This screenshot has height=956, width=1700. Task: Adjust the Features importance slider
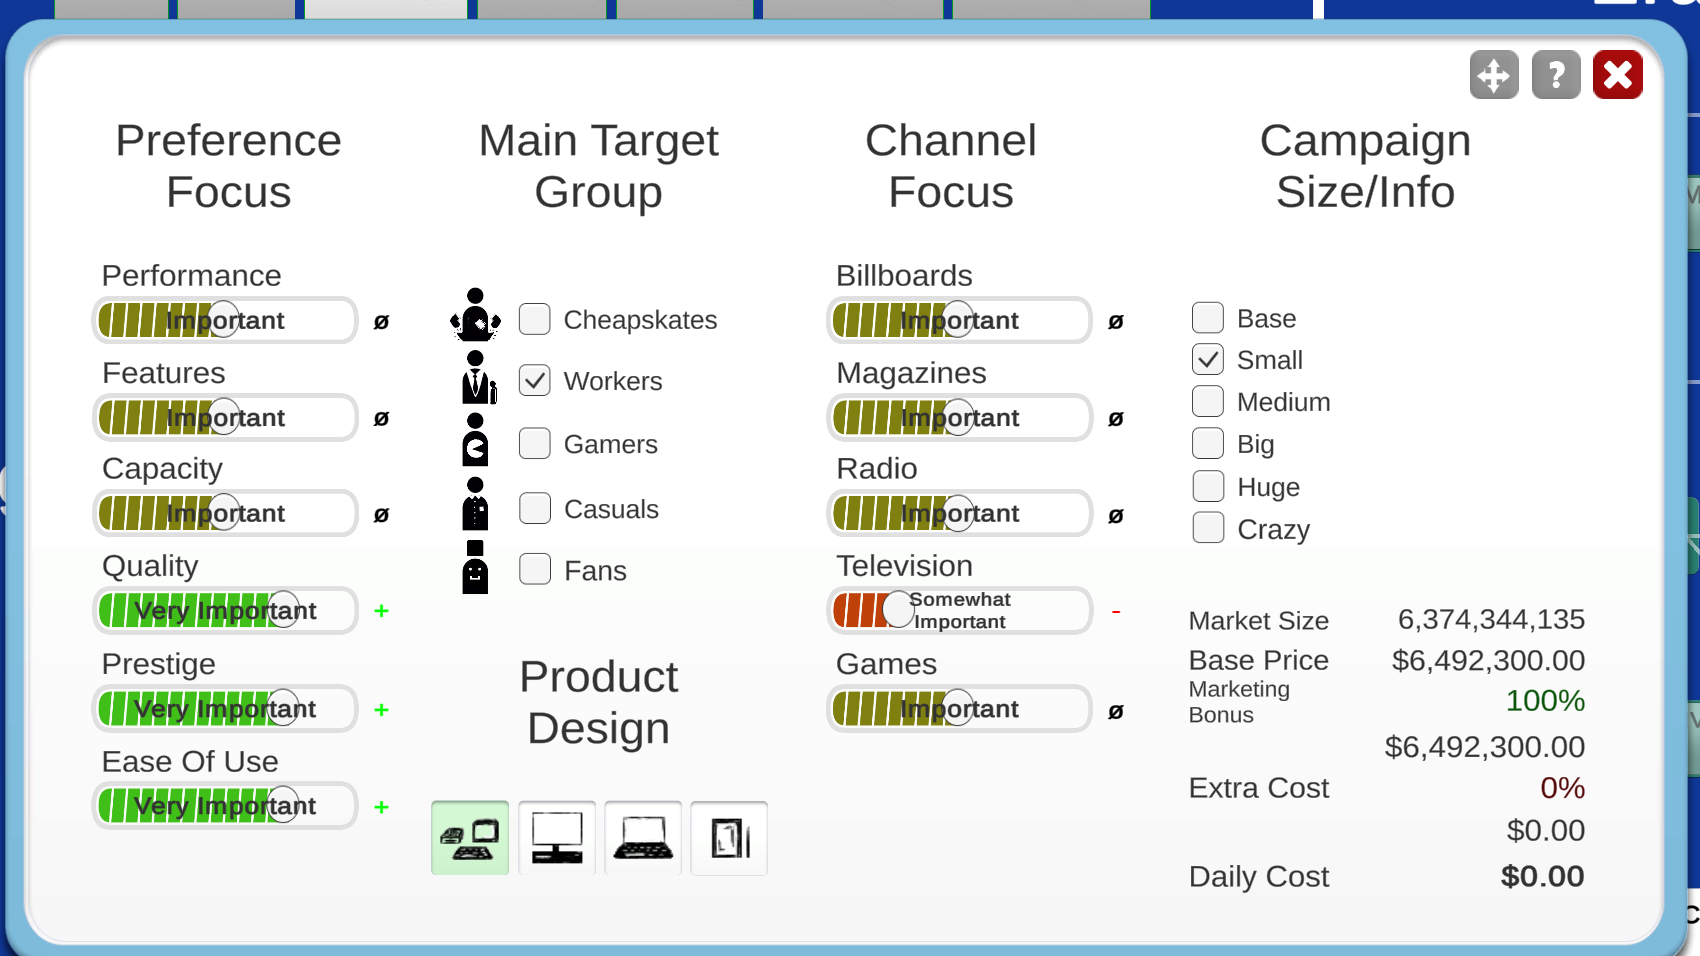coord(225,417)
